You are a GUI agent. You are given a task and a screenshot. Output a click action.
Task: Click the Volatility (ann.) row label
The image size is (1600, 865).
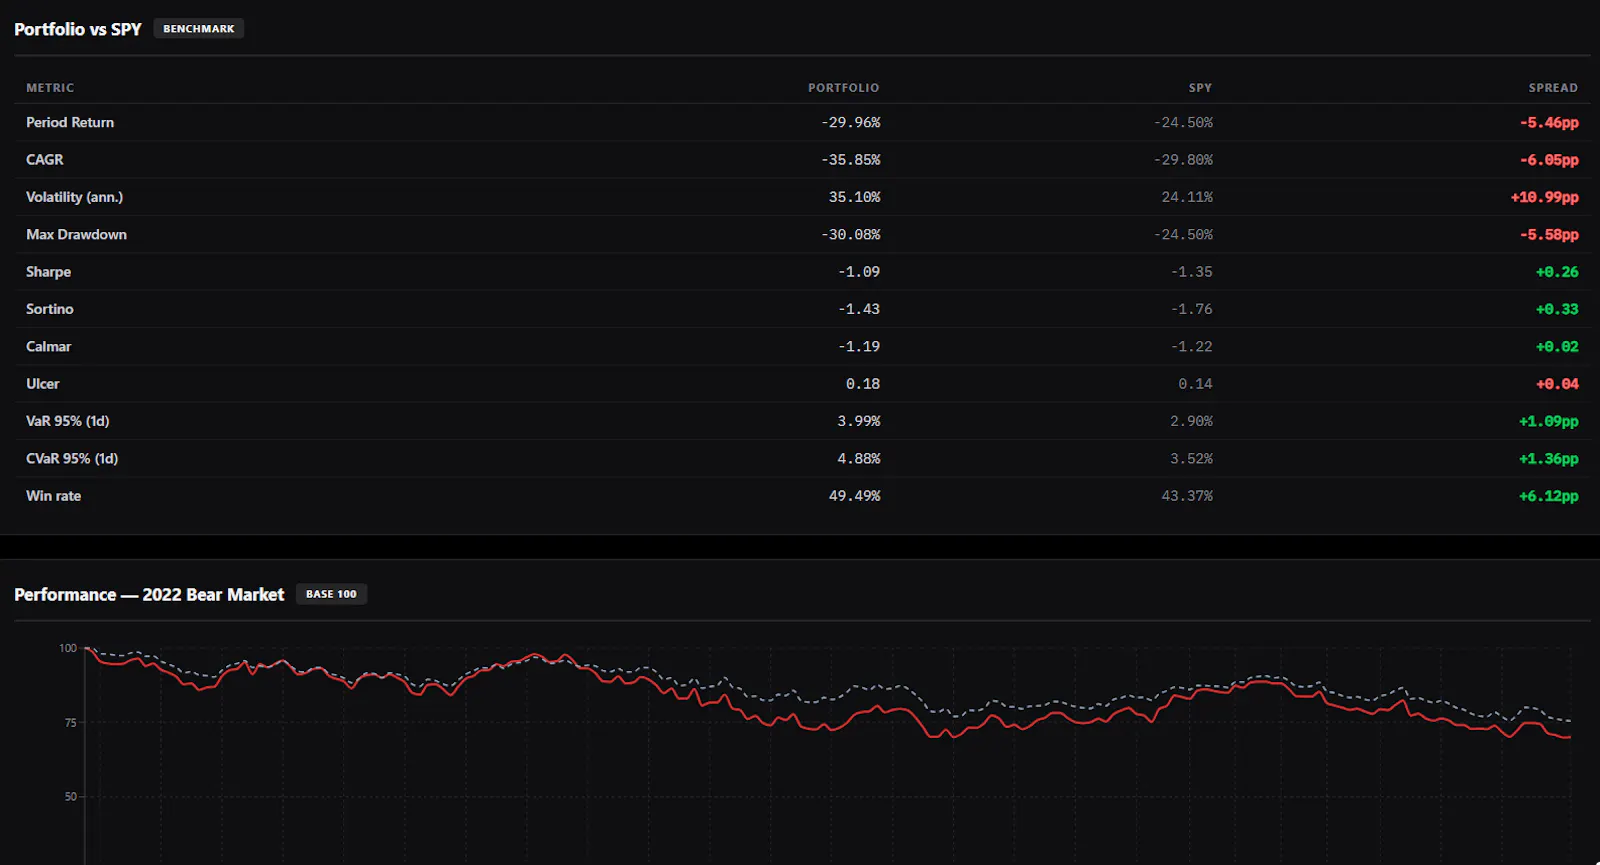(75, 197)
